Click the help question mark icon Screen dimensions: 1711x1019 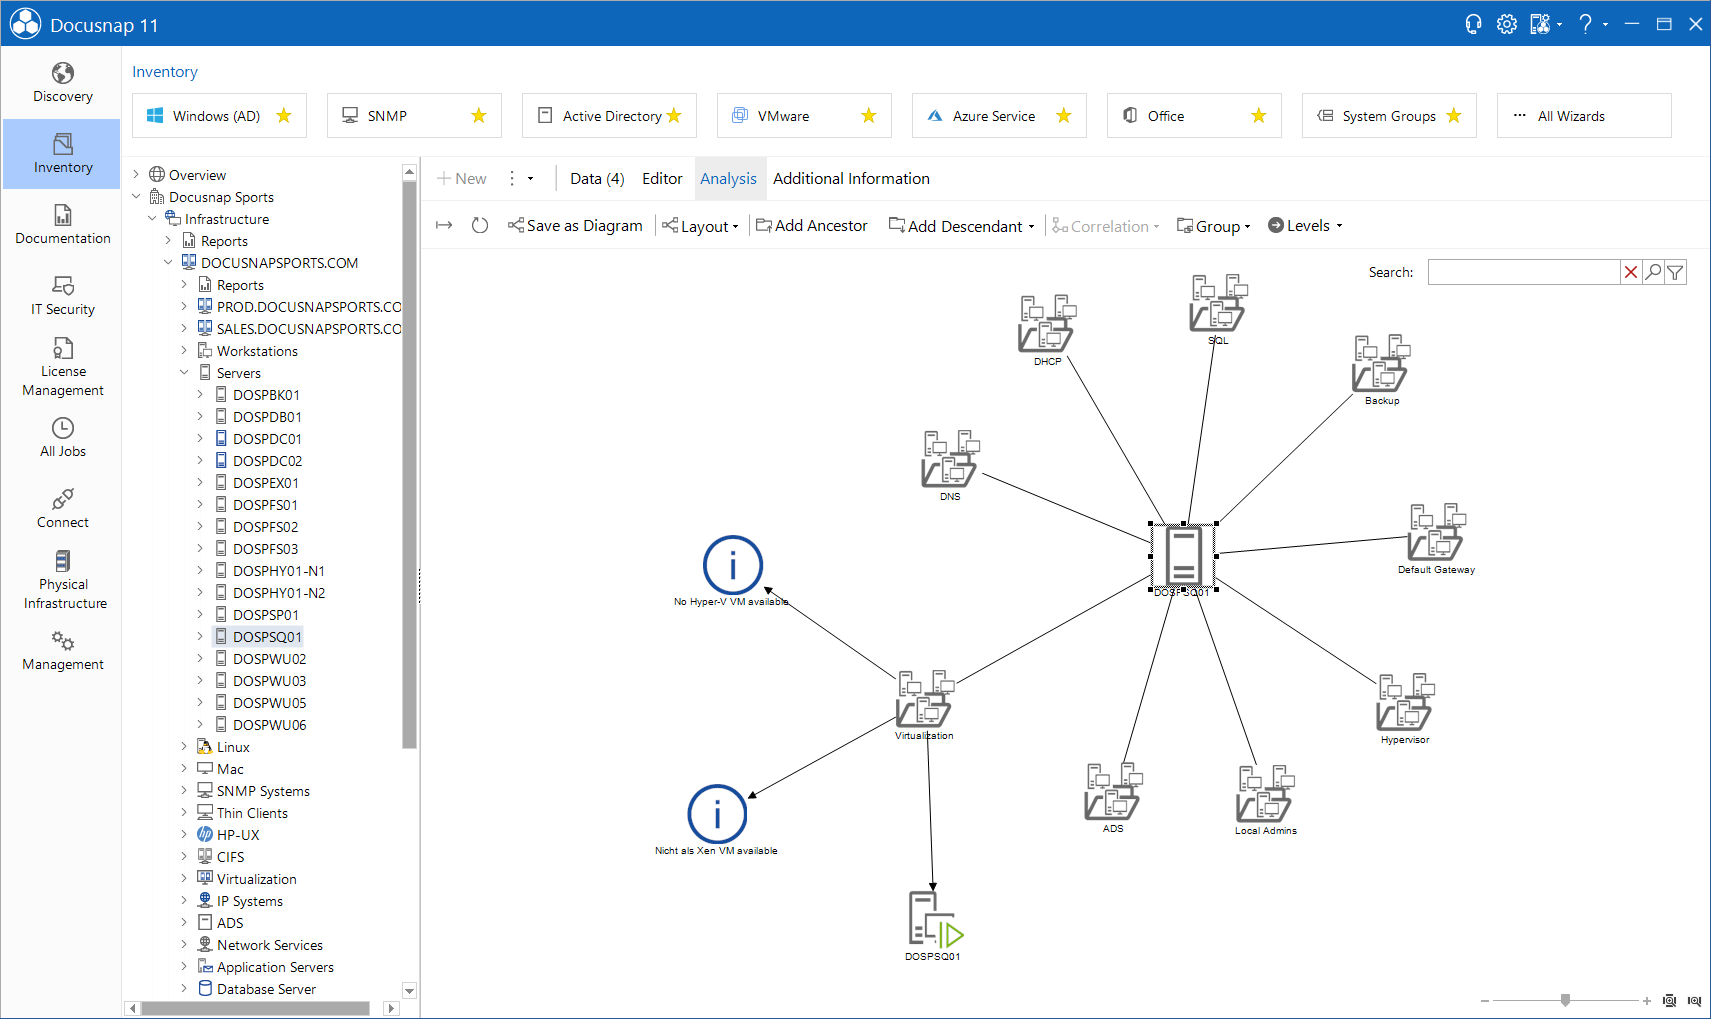[x=1585, y=24]
